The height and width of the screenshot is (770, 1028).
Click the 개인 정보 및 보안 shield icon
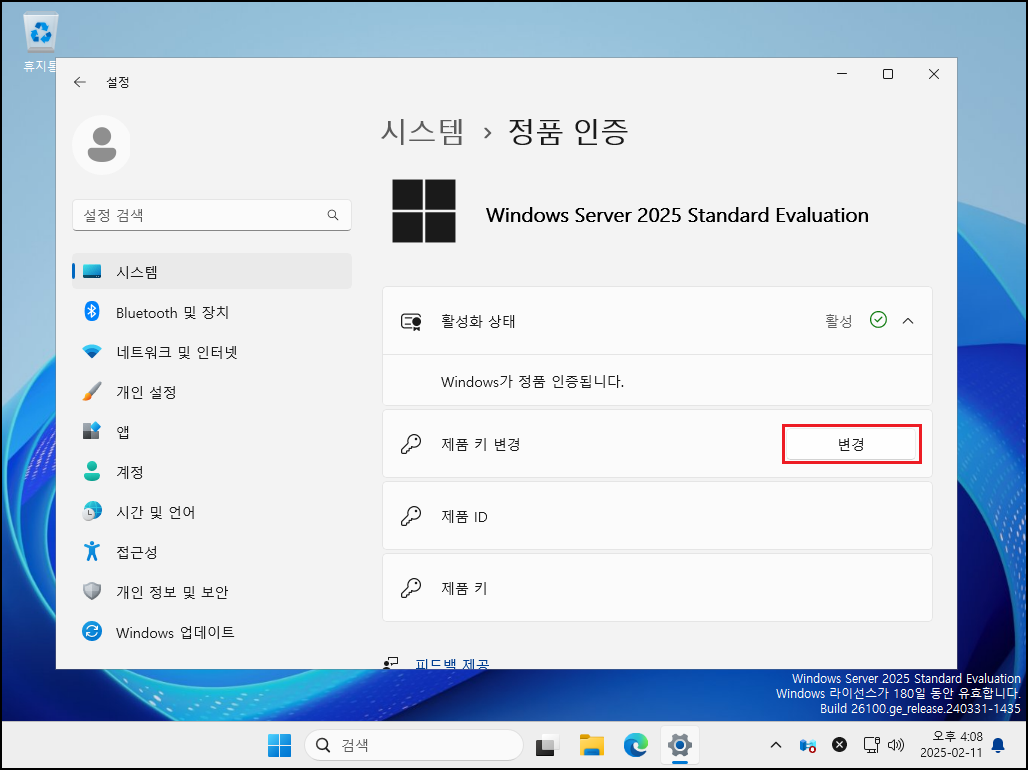pos(92,592)
